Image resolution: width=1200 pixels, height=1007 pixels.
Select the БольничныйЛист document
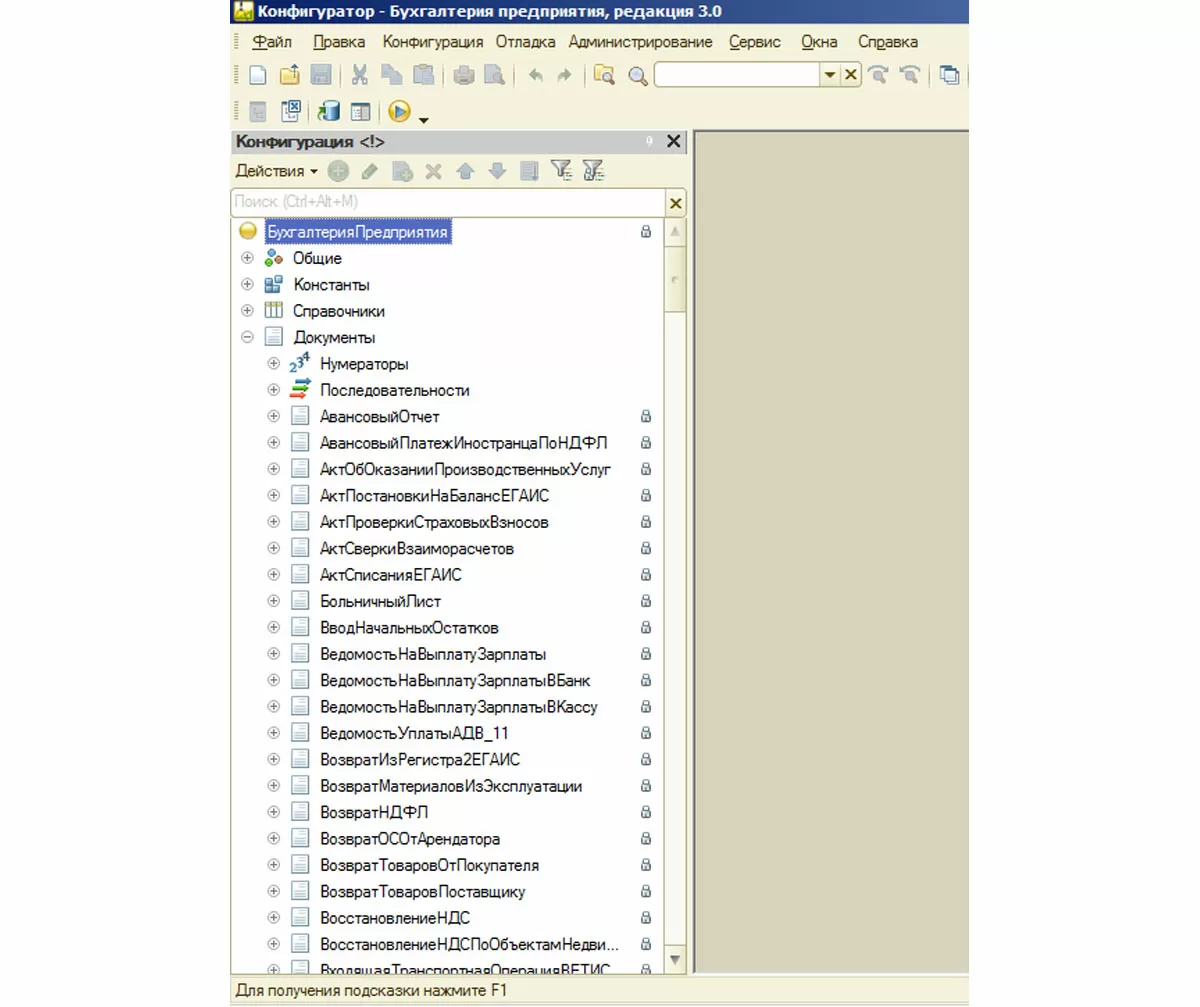pos(380,601)
